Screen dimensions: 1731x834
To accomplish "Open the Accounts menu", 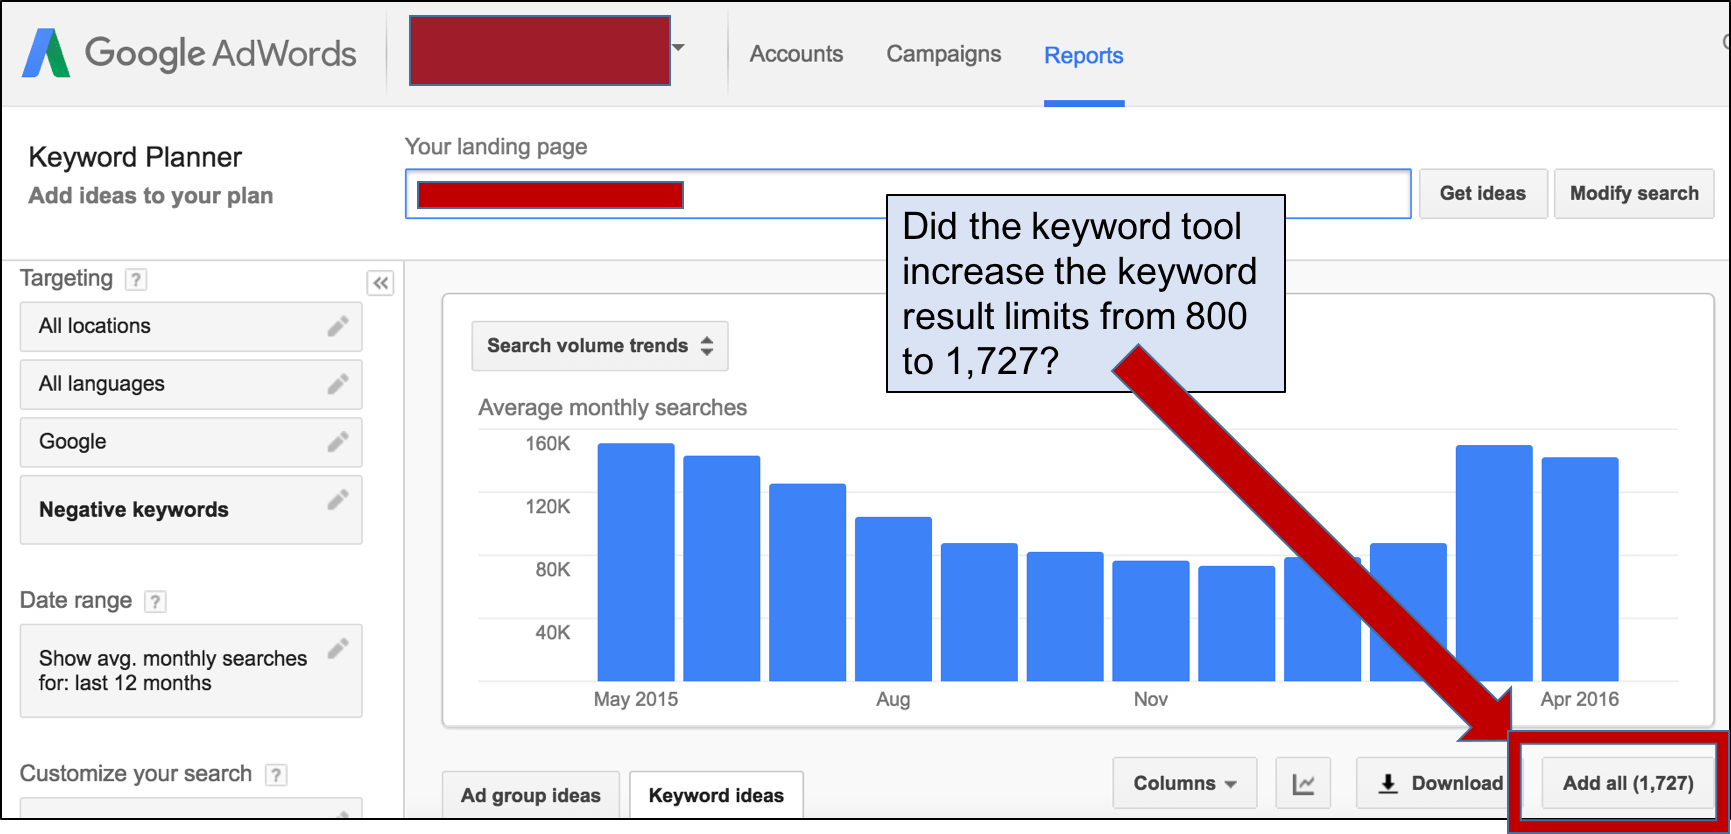I will (796, 54).
